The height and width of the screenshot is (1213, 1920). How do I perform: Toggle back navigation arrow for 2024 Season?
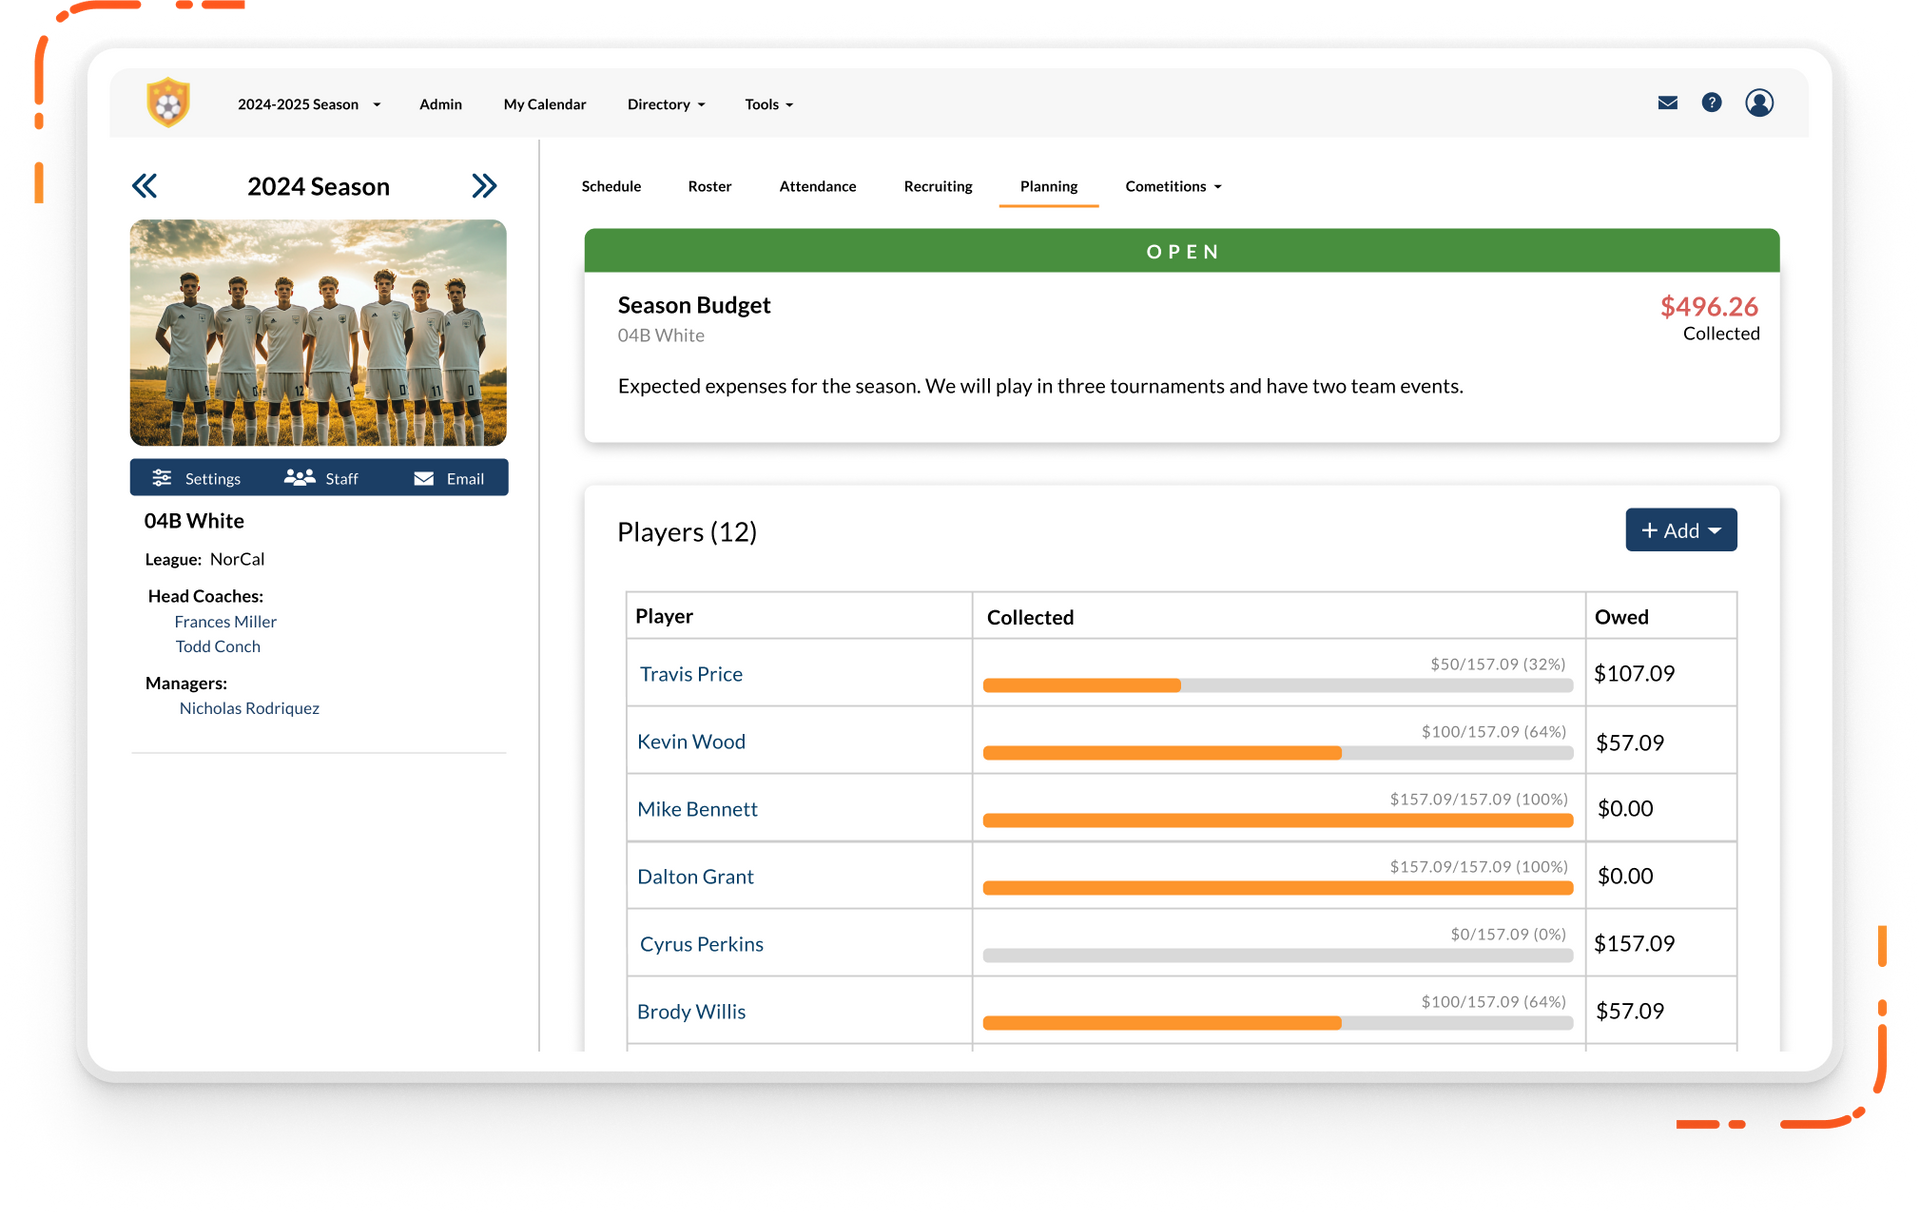pyautogui.click(x=145, y=183)
